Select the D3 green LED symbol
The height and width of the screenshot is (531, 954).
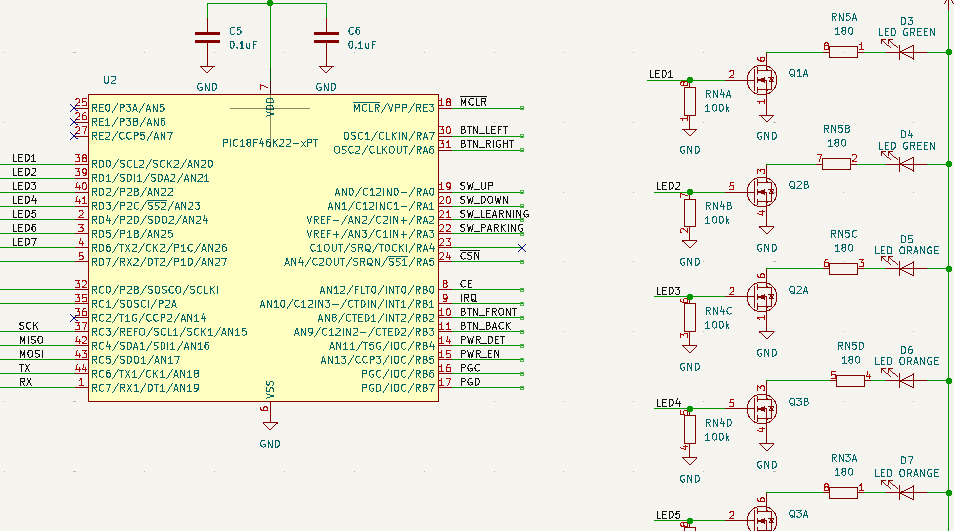point(907,50)
